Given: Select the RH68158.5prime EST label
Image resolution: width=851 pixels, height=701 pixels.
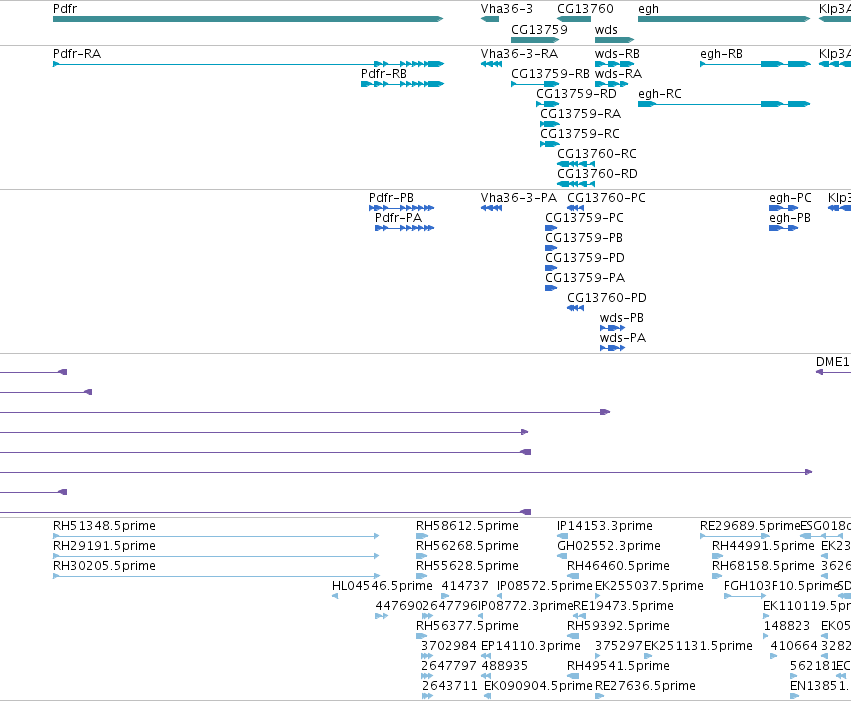Looking at the screenshot, I should 763,566.
